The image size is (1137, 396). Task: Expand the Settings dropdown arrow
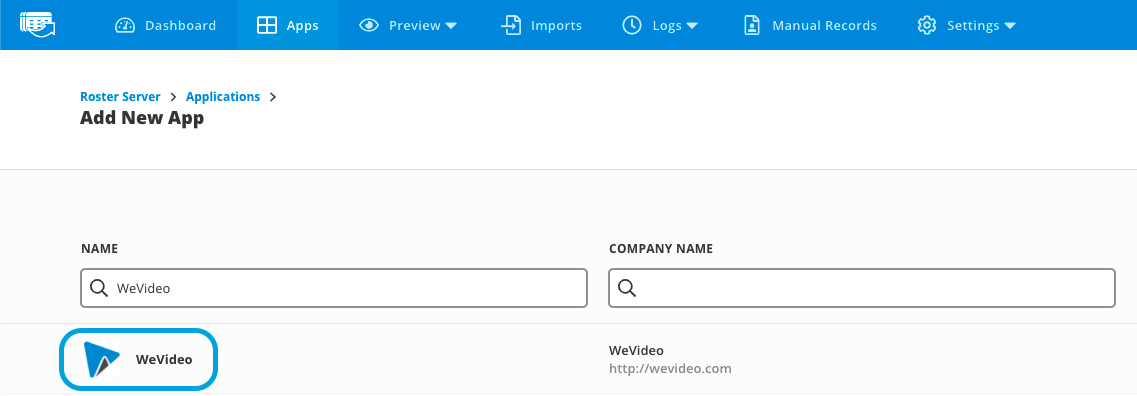pyautogui.click(x=1009, y=26)
